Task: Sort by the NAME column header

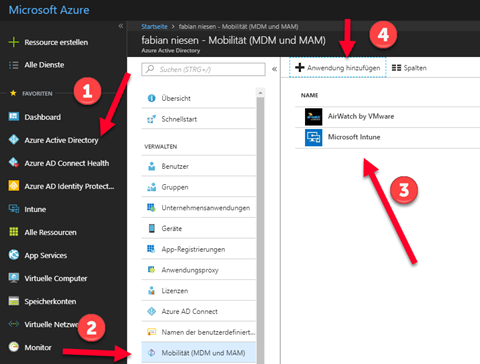Action: (309, 95)
